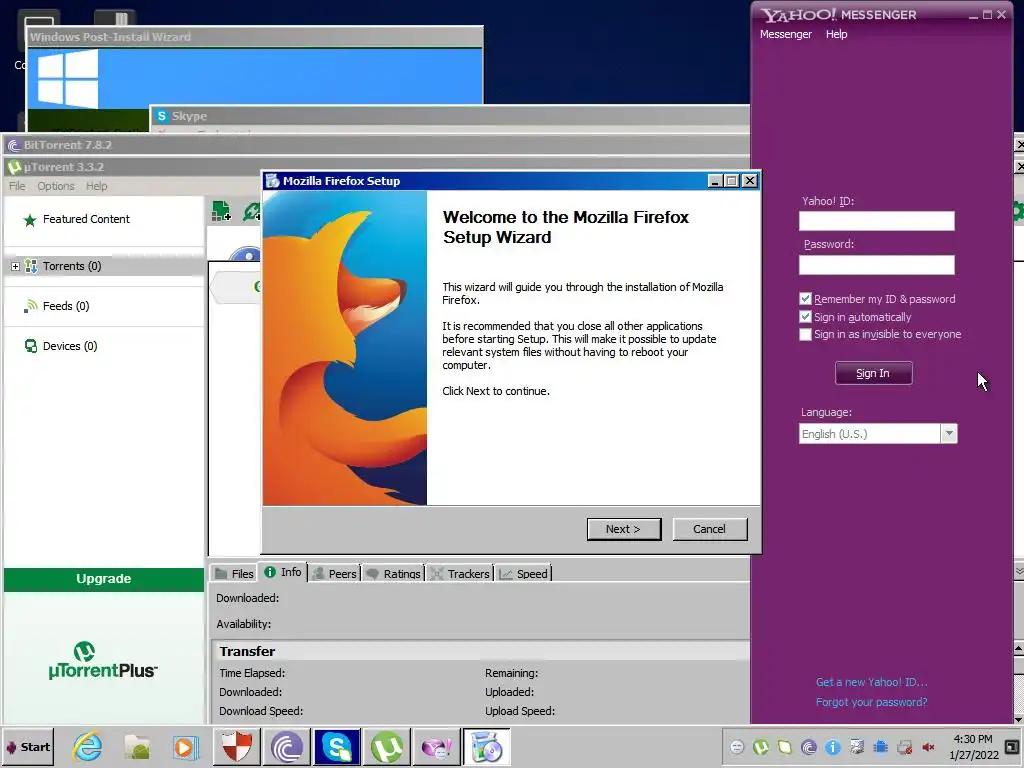
Task: Uncheck Remember my ID & password
Action: point(805,299)
